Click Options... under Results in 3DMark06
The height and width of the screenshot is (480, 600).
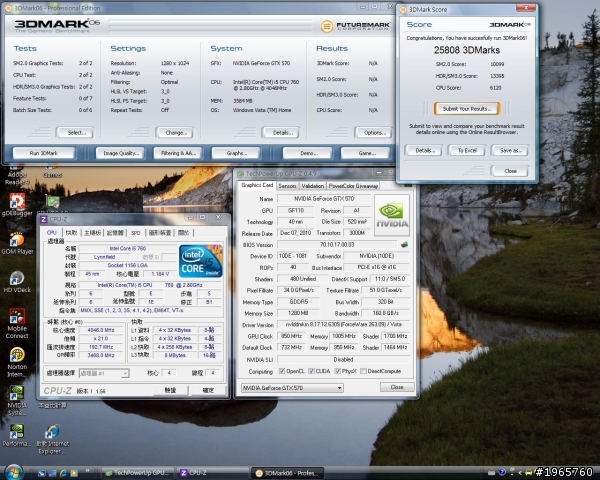[373, 132]
